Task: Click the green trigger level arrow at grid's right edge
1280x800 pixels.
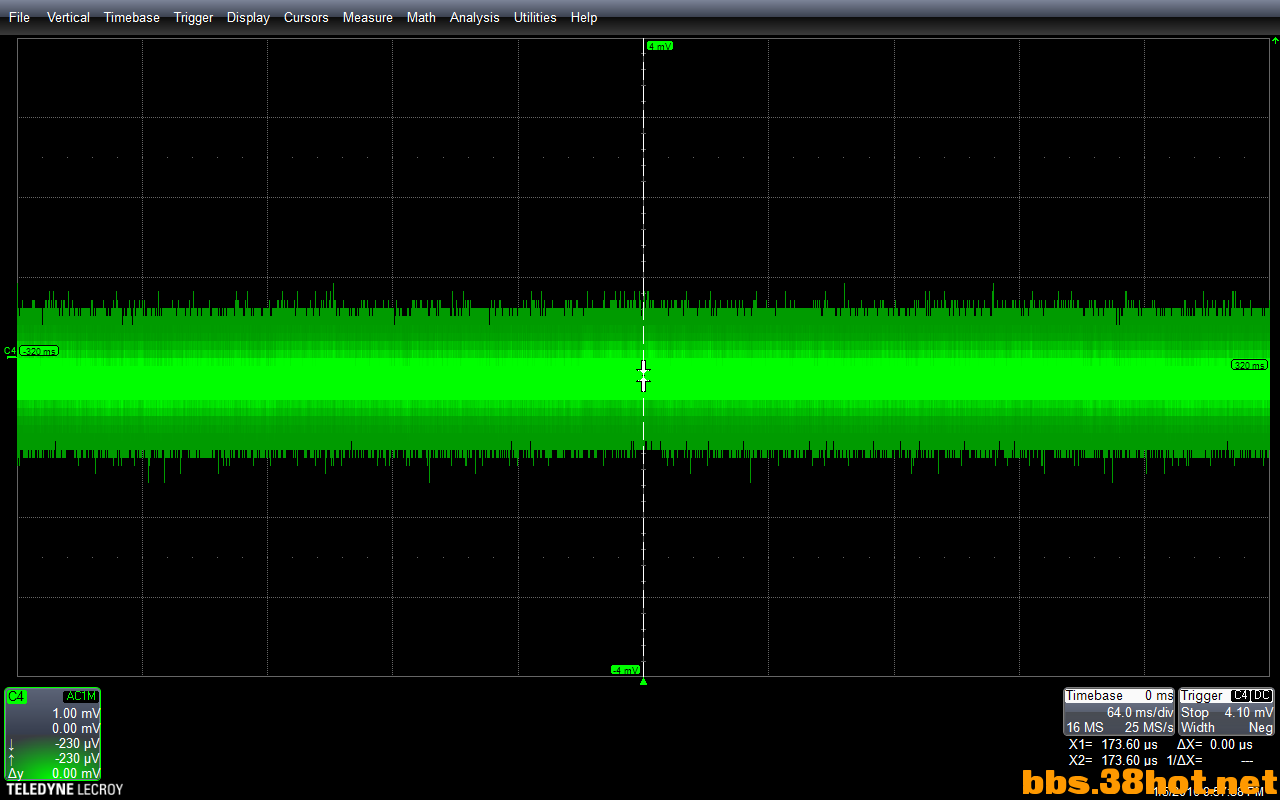Action: 1275,41
